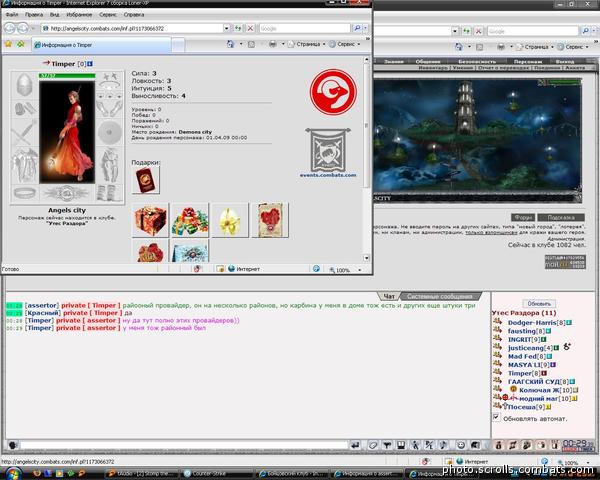Open the 'Правка' menu
Viewport: 600px width, 480px height.
[x=34, y=15]
